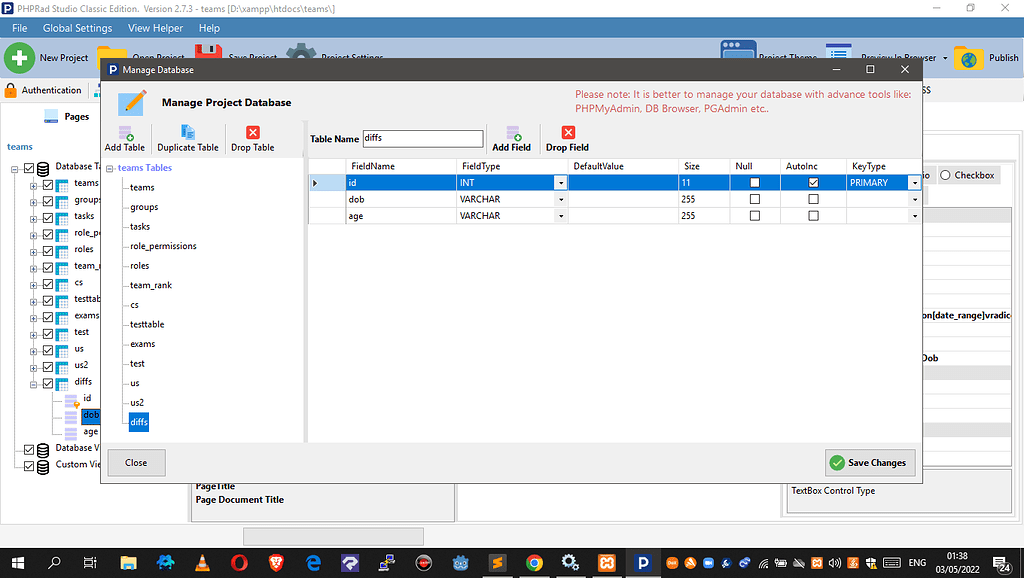Click the Publish icon on the toolbar
The width and height of the screenshot is (1024, 578).
point(967,58)
